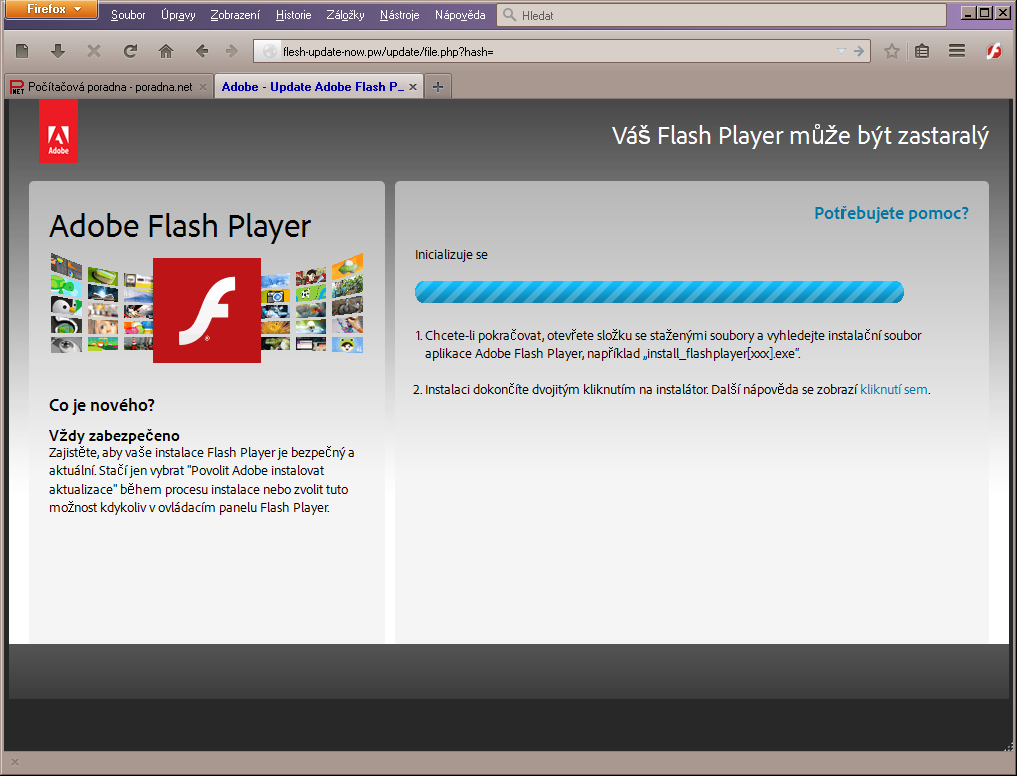
Task: Click the blue striped progress bar
Action: tap(659, 292)
